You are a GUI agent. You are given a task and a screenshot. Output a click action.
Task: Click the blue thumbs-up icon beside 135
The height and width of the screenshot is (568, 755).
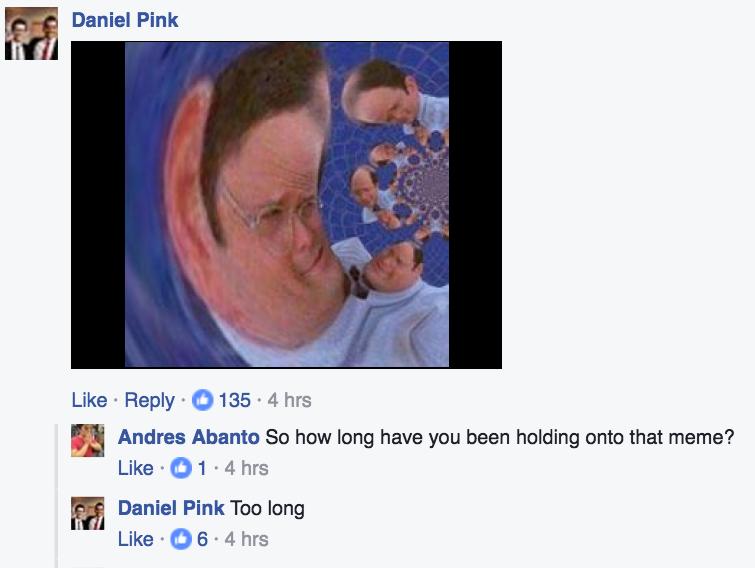[200, 400]
